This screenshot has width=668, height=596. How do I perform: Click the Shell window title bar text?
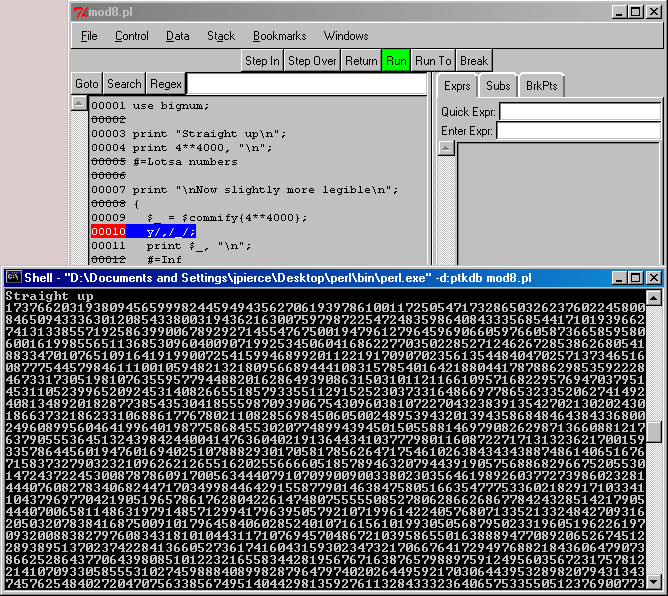click(278, 278)
